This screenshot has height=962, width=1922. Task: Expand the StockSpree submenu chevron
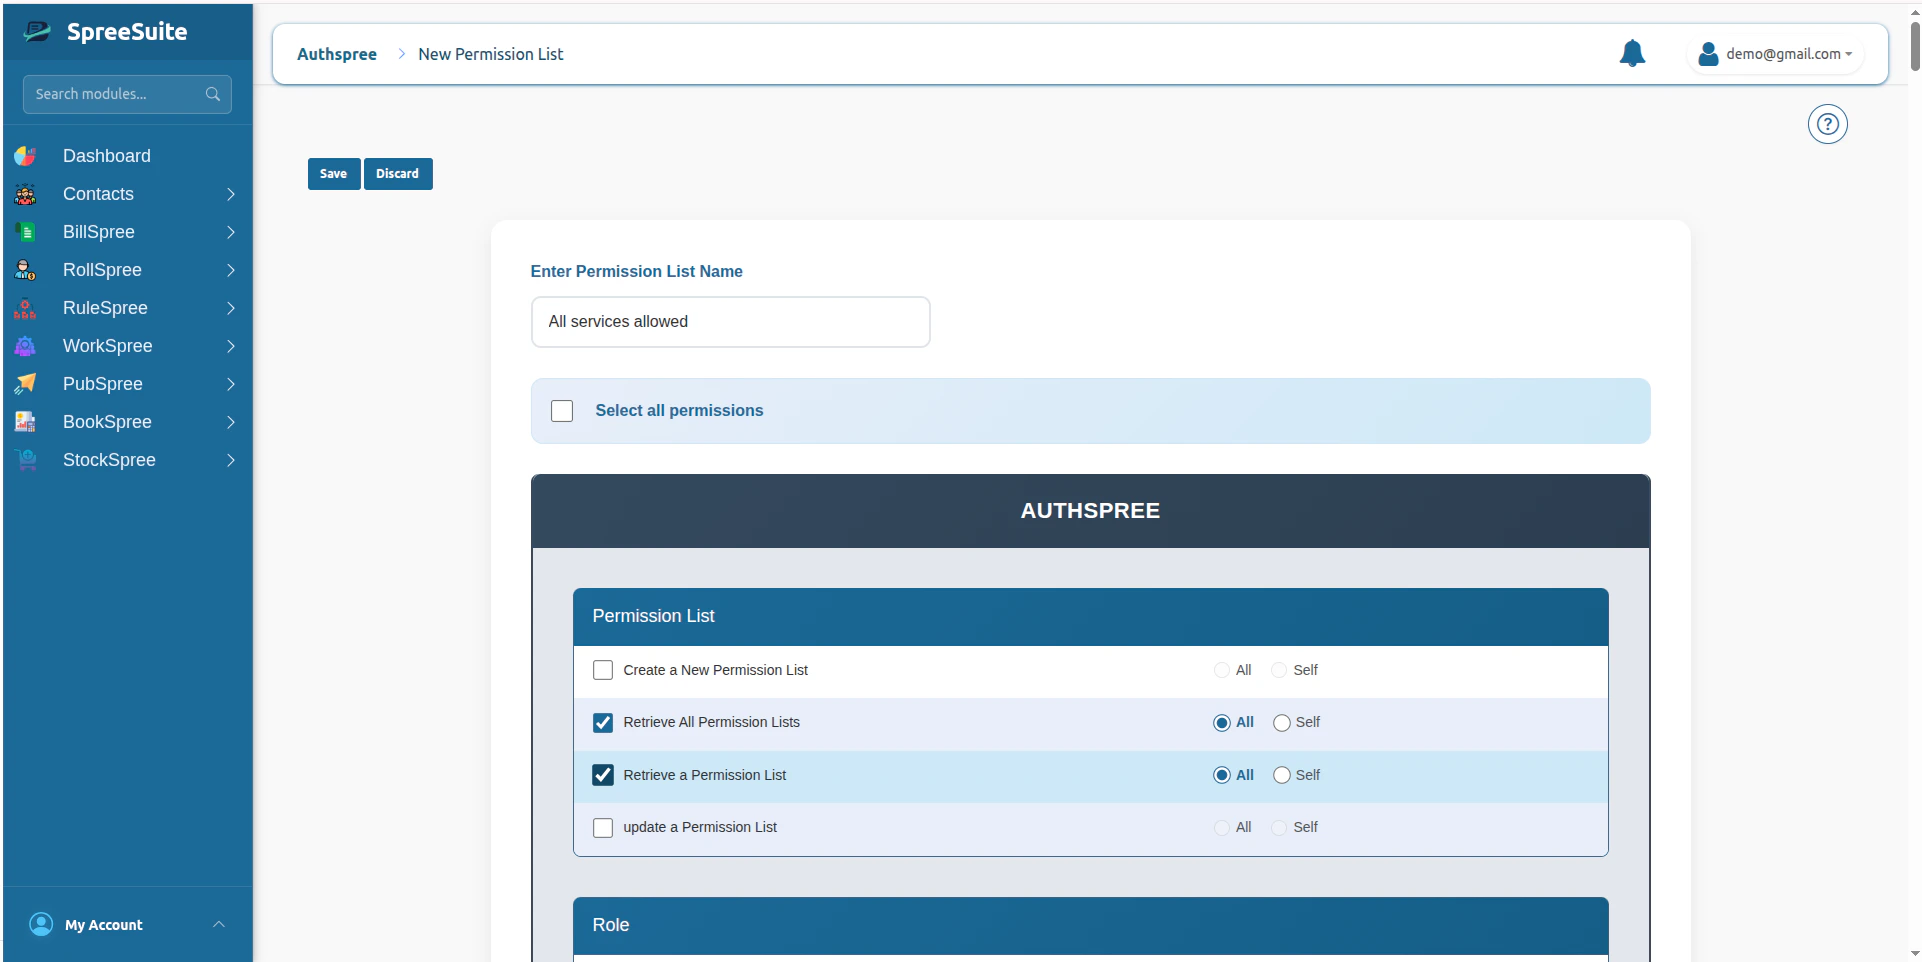(231, 460)
